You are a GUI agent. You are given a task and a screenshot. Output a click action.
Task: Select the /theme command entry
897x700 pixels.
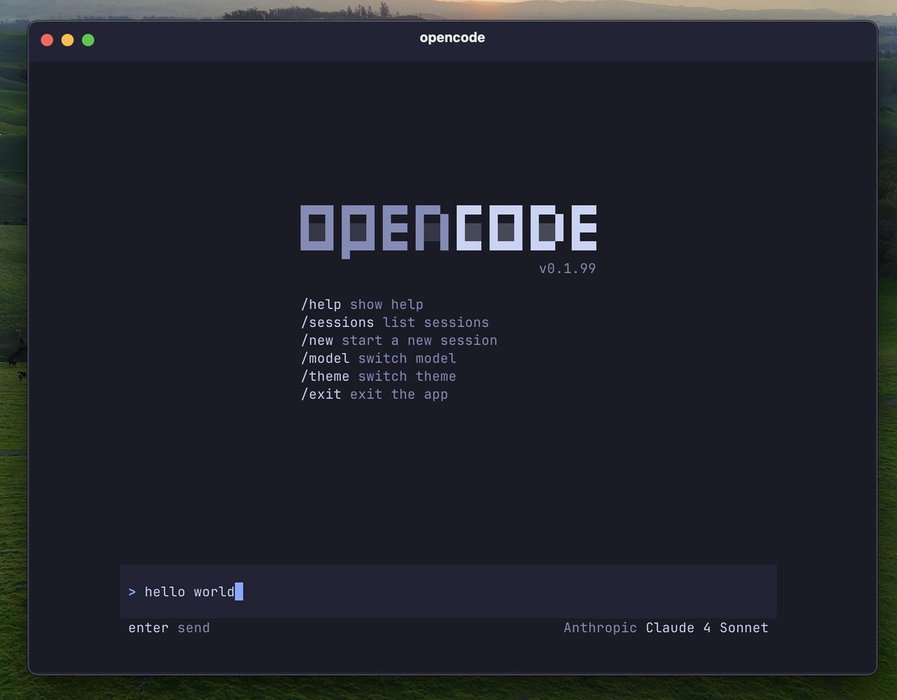325,376
